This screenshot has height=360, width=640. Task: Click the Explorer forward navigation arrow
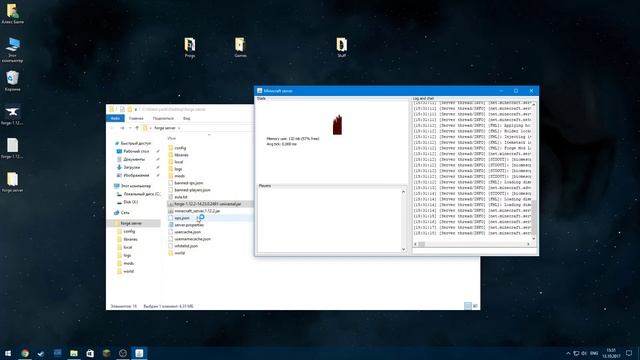tap(122, 128)
